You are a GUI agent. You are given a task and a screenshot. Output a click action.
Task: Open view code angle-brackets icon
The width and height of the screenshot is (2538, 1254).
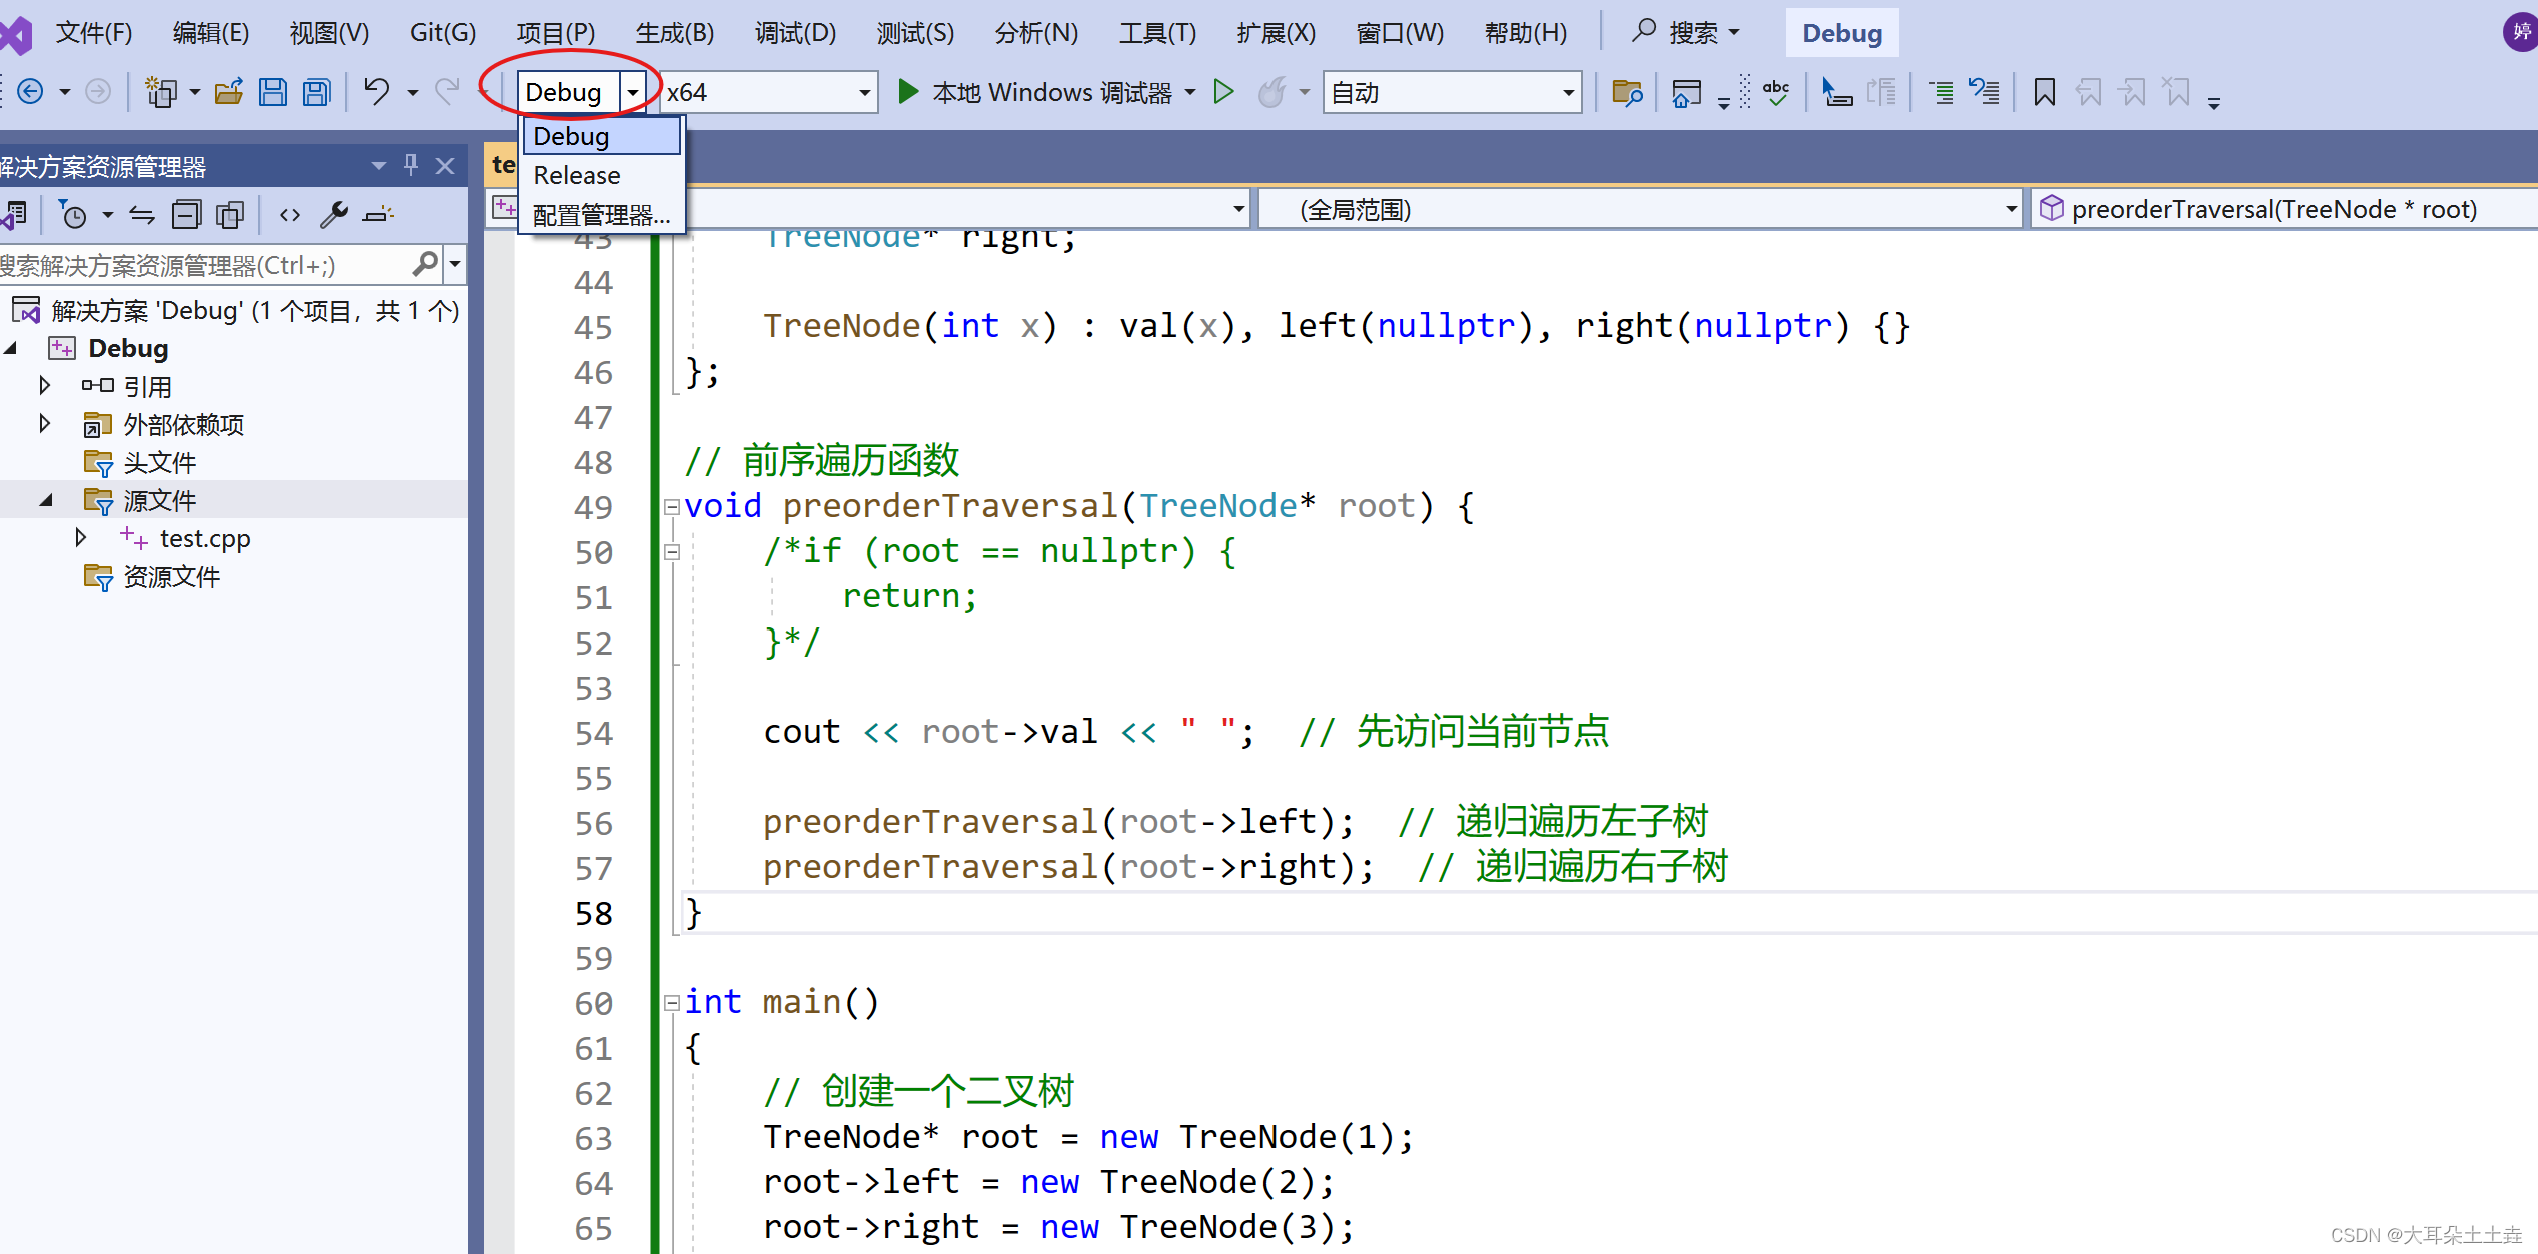click(290, 214)
